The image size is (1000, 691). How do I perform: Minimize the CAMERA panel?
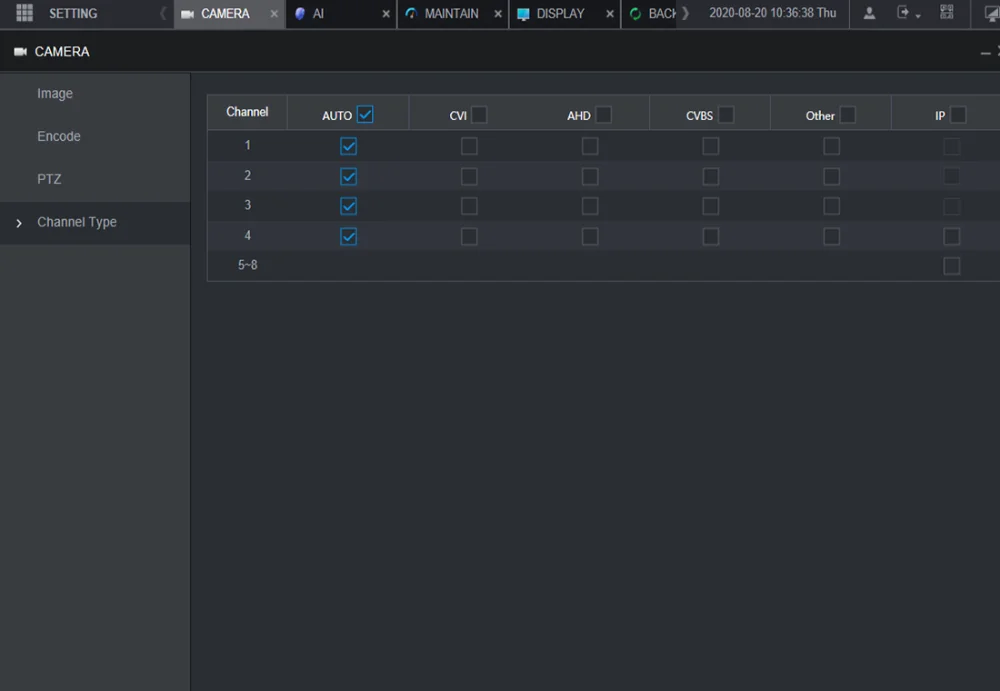point(985,53)
